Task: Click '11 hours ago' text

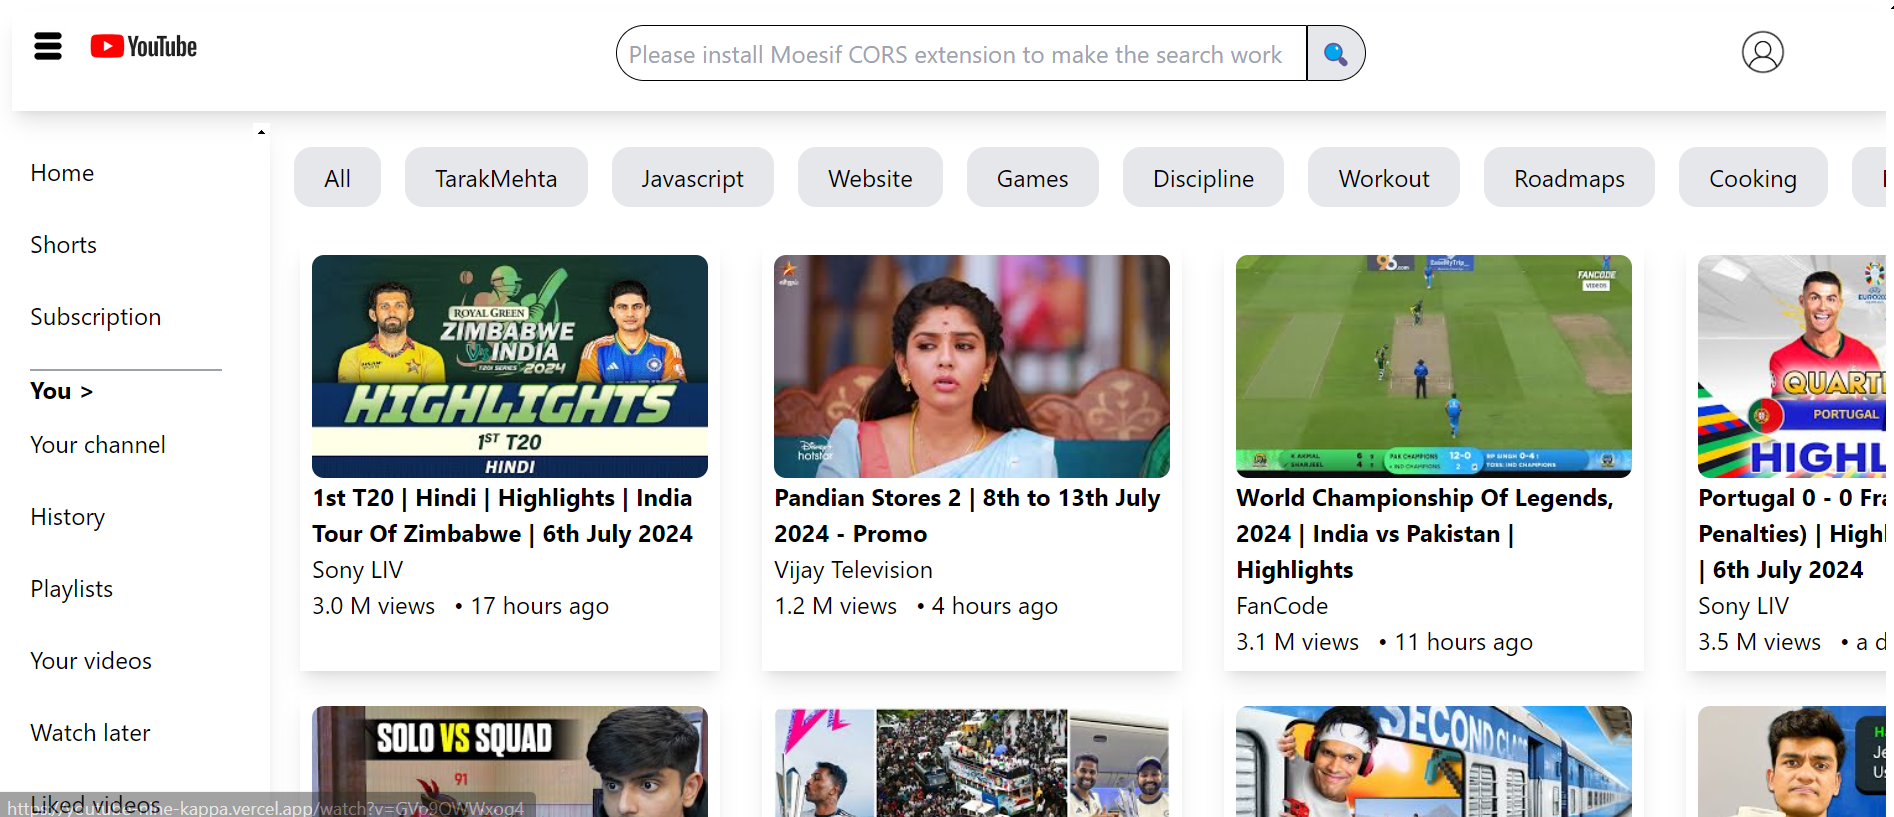Action: pyautogui.click(x=1463, y=642)
